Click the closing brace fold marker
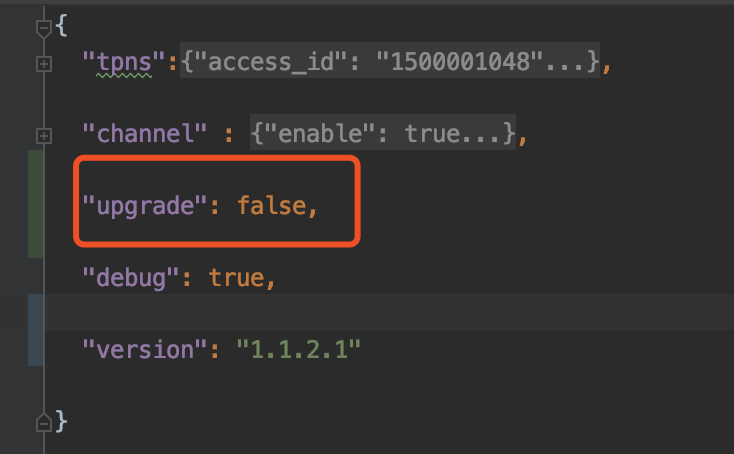 (x=43, y=420)
